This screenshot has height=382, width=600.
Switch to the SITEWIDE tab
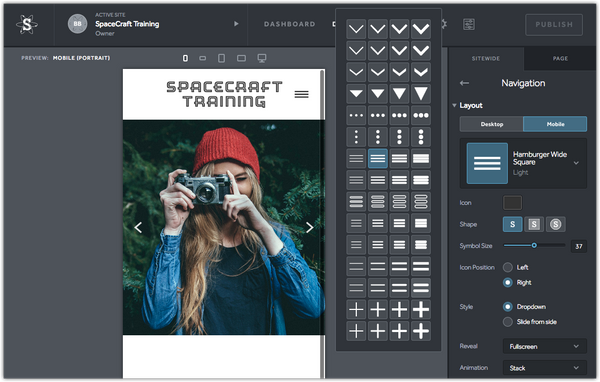486,59
